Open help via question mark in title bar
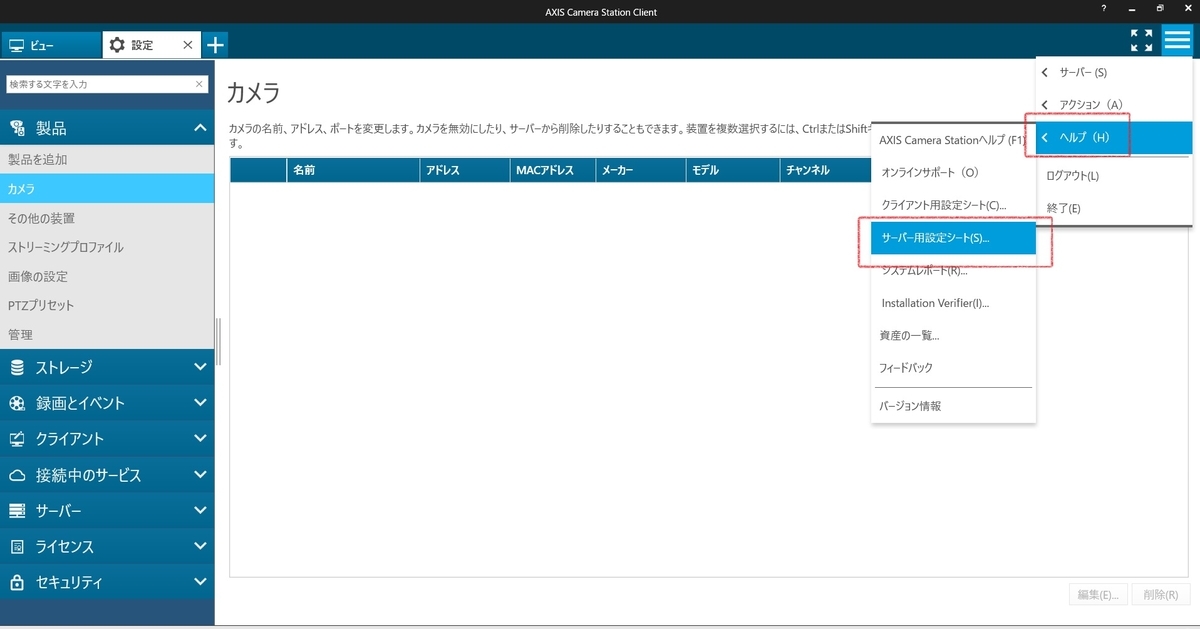The width and height of the screenshot is (1200, 629). coord(1102,8)
